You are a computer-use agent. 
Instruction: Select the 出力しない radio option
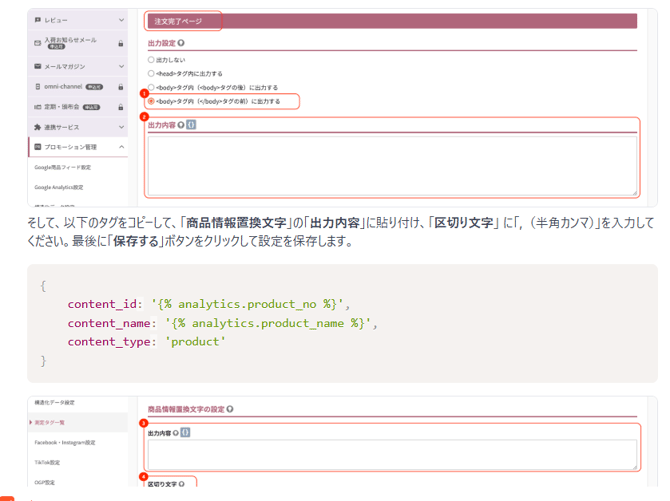click(150, 60)
